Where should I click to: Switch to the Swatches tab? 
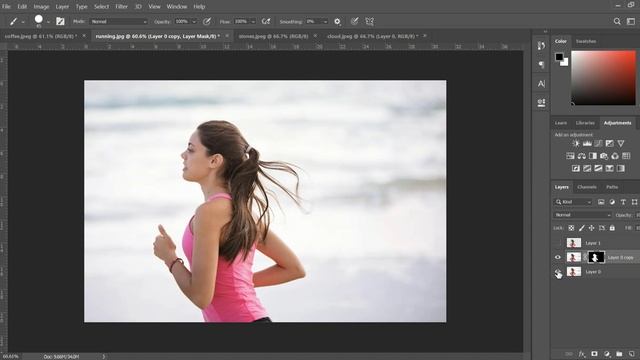tap(586, 41)
